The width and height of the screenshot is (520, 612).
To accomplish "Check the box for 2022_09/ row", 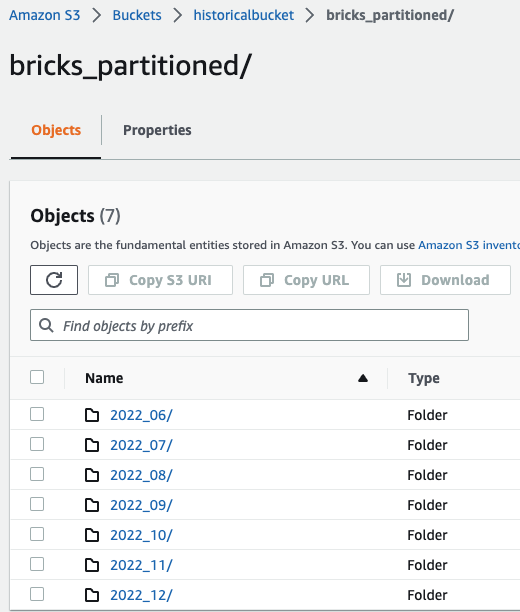I will point(37,504).
